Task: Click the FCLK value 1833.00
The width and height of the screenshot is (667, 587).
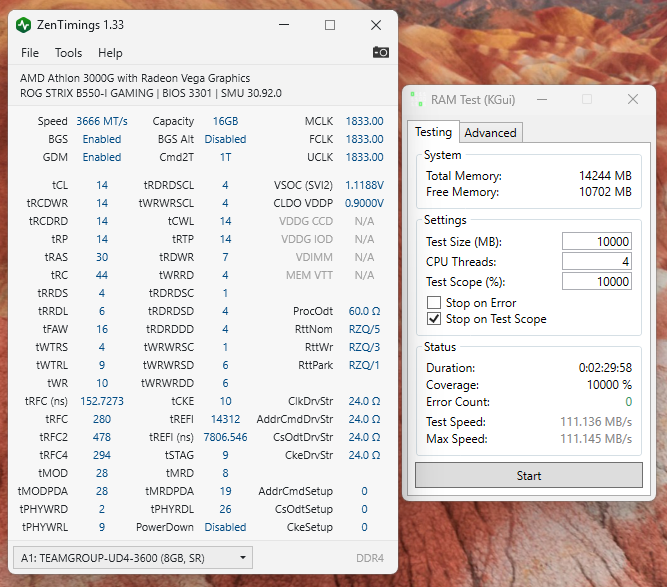Action: (364, 139)
